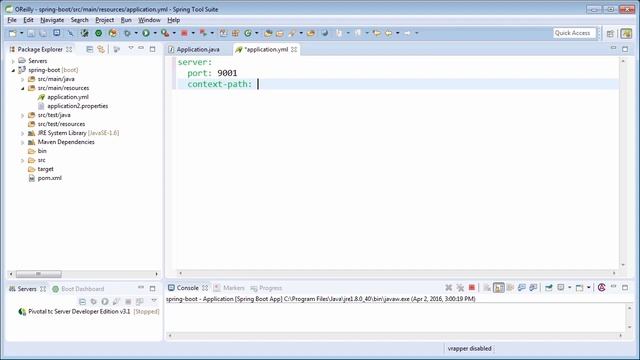Toggle the vrapper disabled status button

(469, 349)
